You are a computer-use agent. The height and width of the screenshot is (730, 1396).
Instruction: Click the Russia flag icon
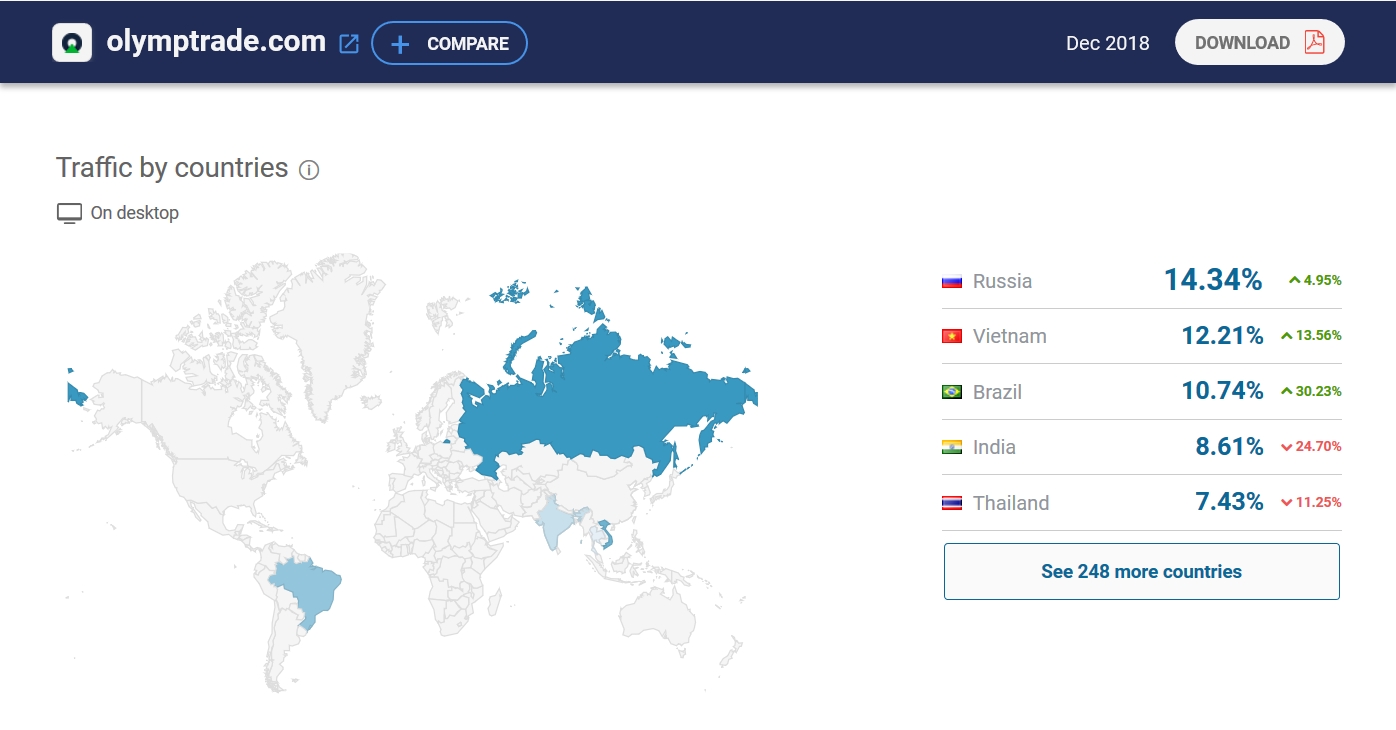[x=952, y=281]
